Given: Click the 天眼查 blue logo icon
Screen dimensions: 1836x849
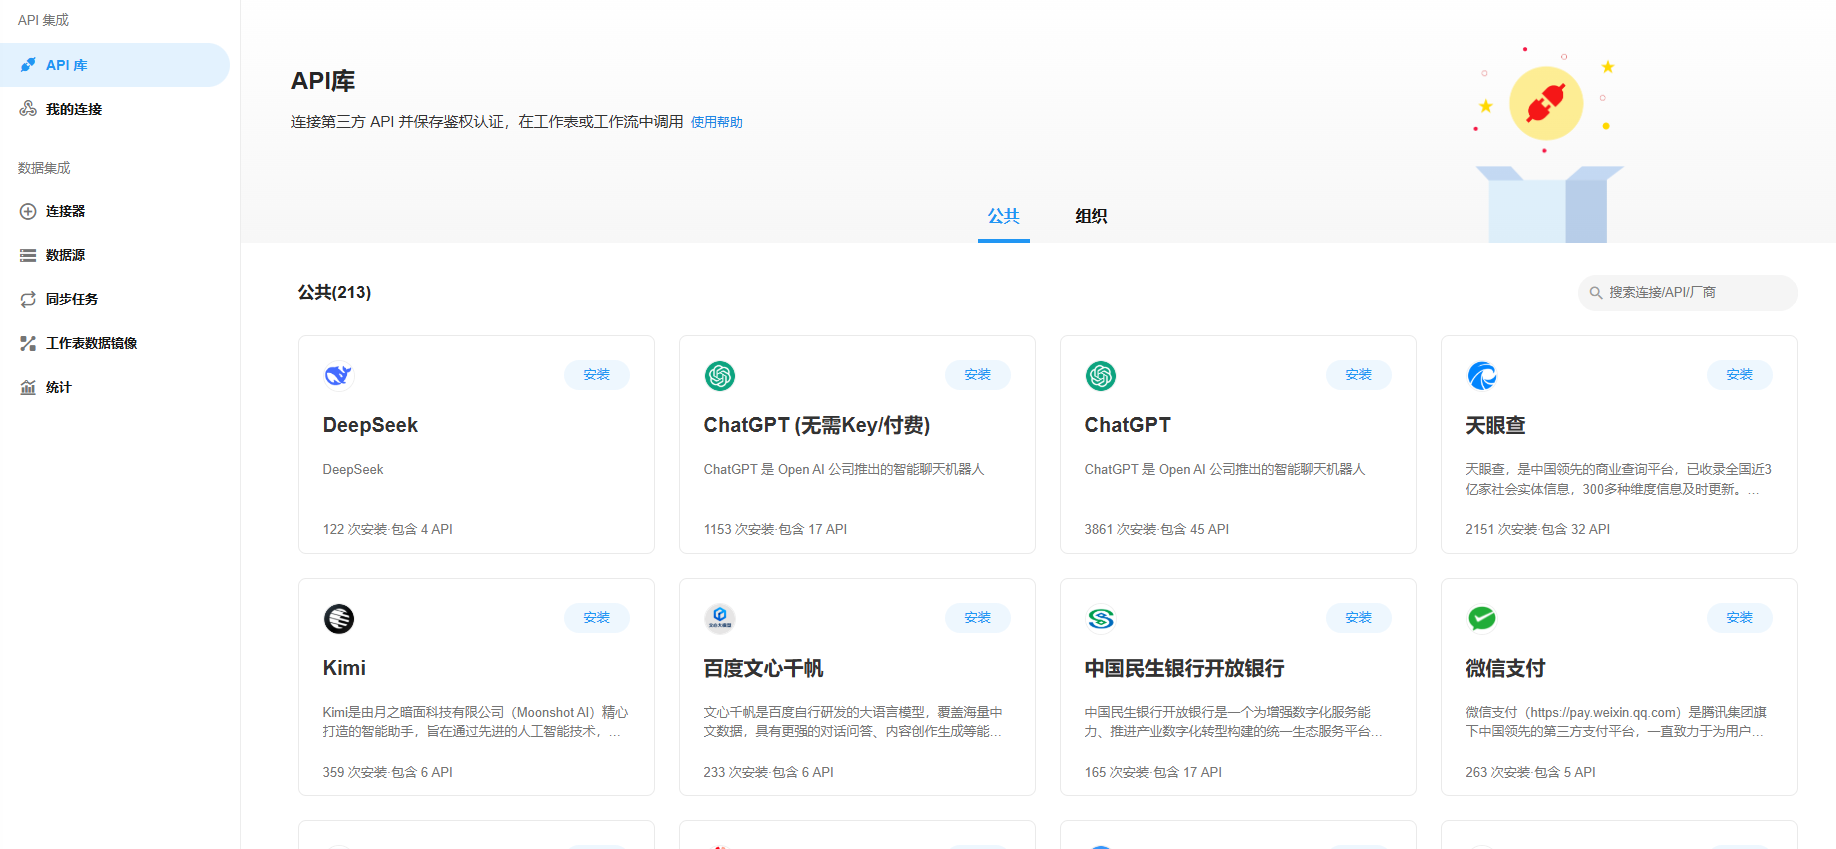Looking at the screenshot, I should pos(1481,376).
